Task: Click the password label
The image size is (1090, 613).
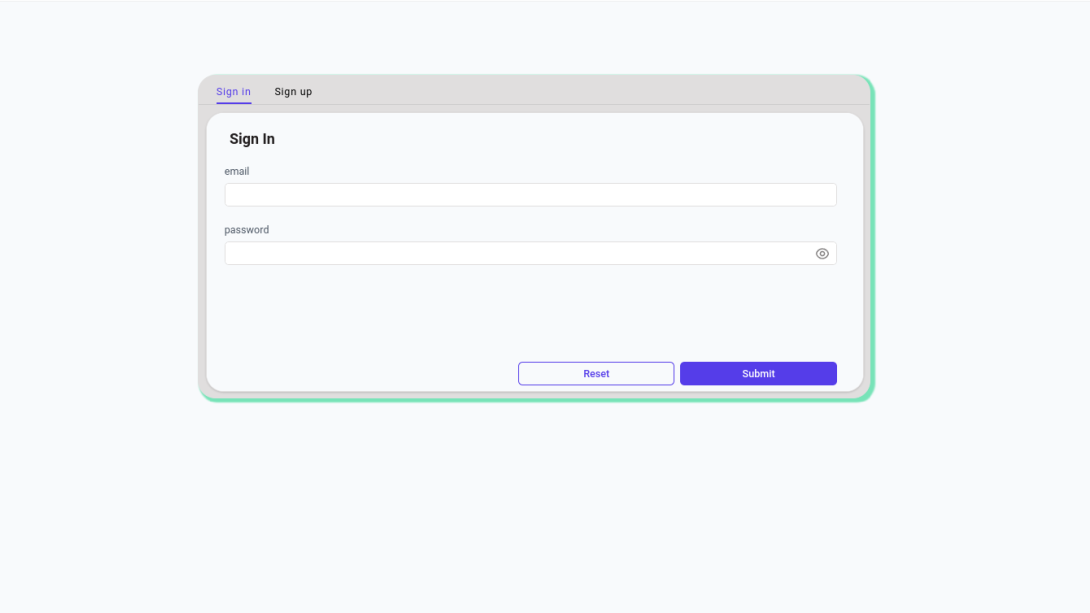Action: tap(247, 229)
